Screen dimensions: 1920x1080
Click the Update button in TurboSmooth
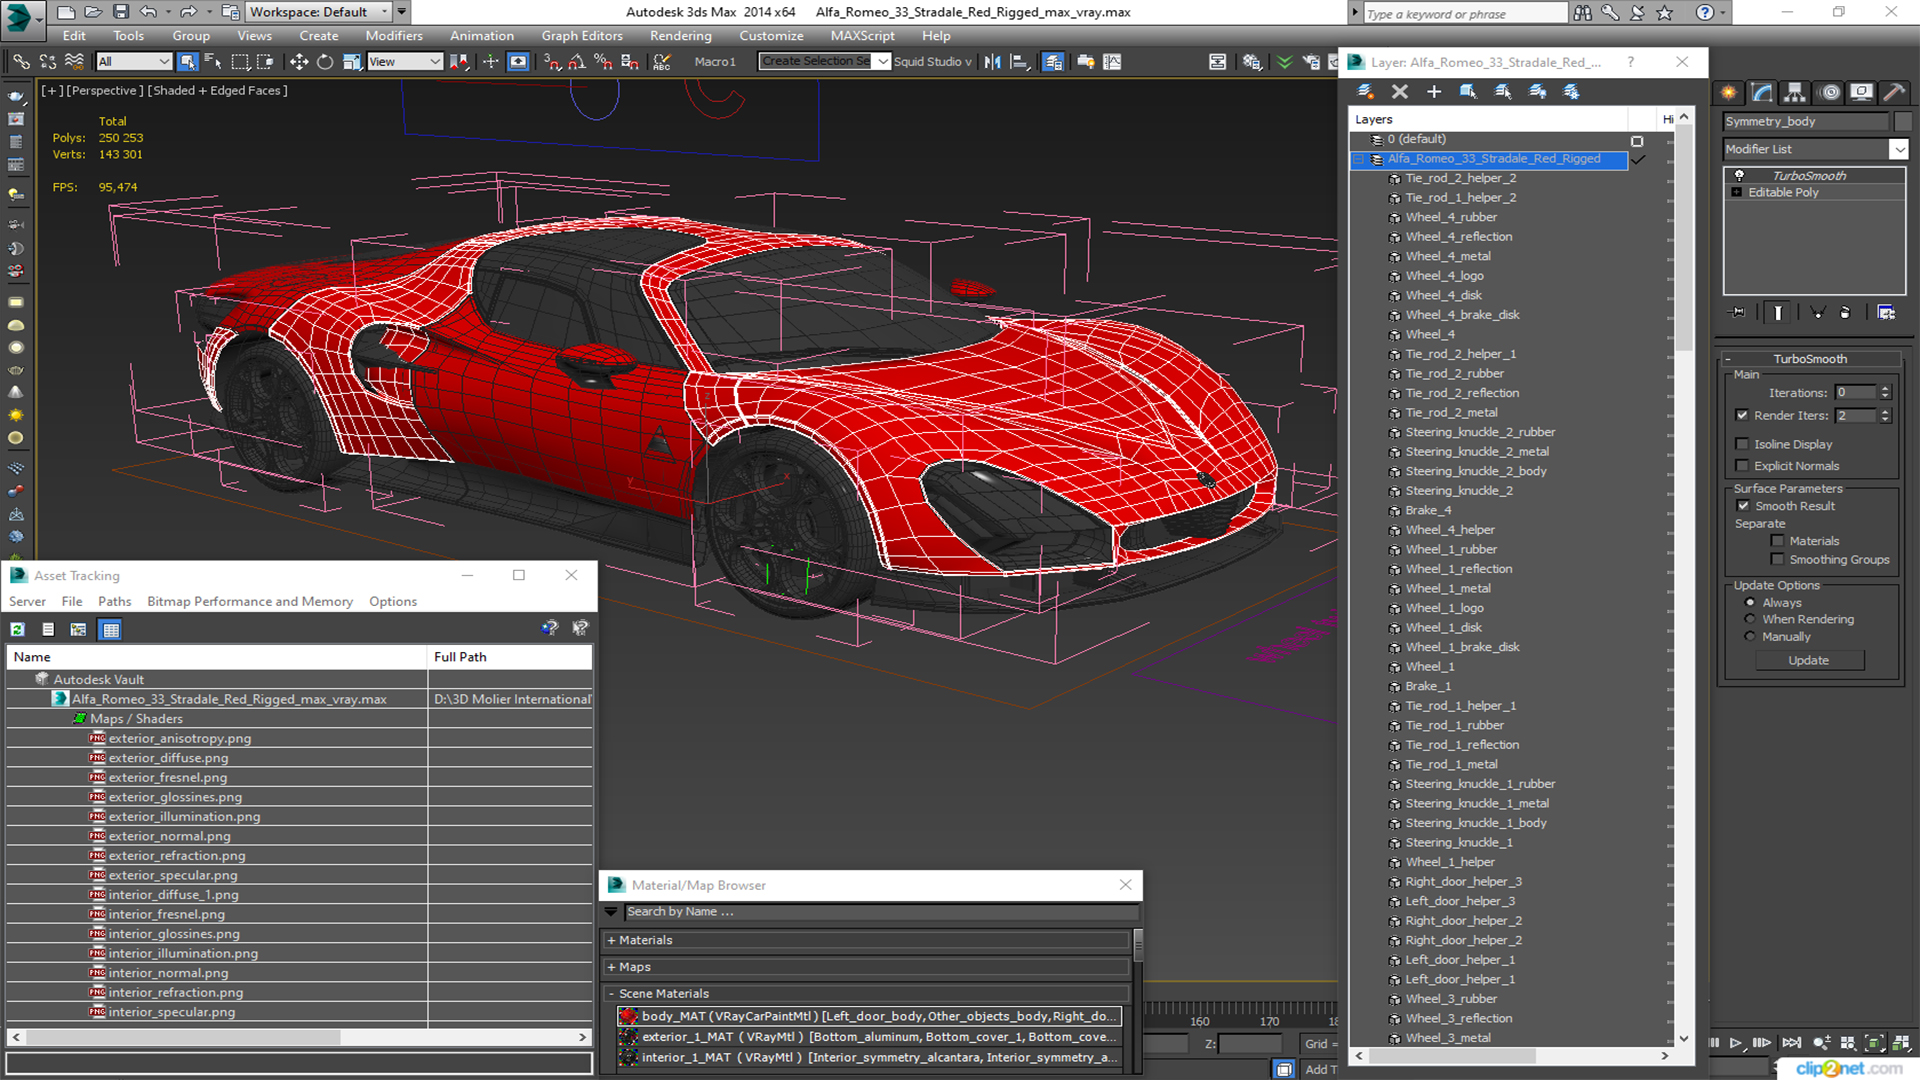(1808, 661)
